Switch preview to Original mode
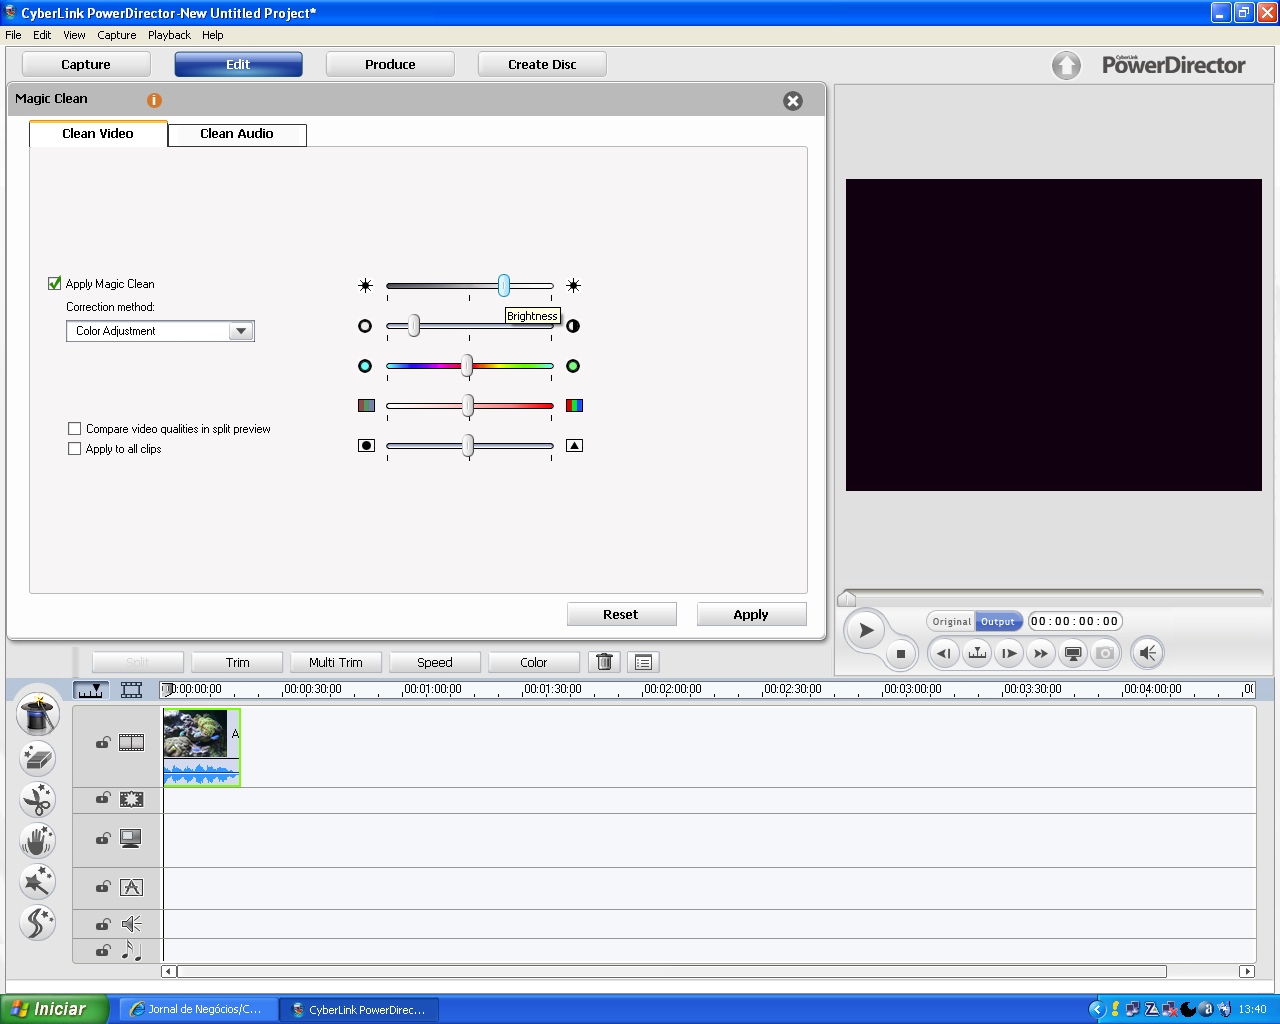1280x1024 pixels. 951,621
